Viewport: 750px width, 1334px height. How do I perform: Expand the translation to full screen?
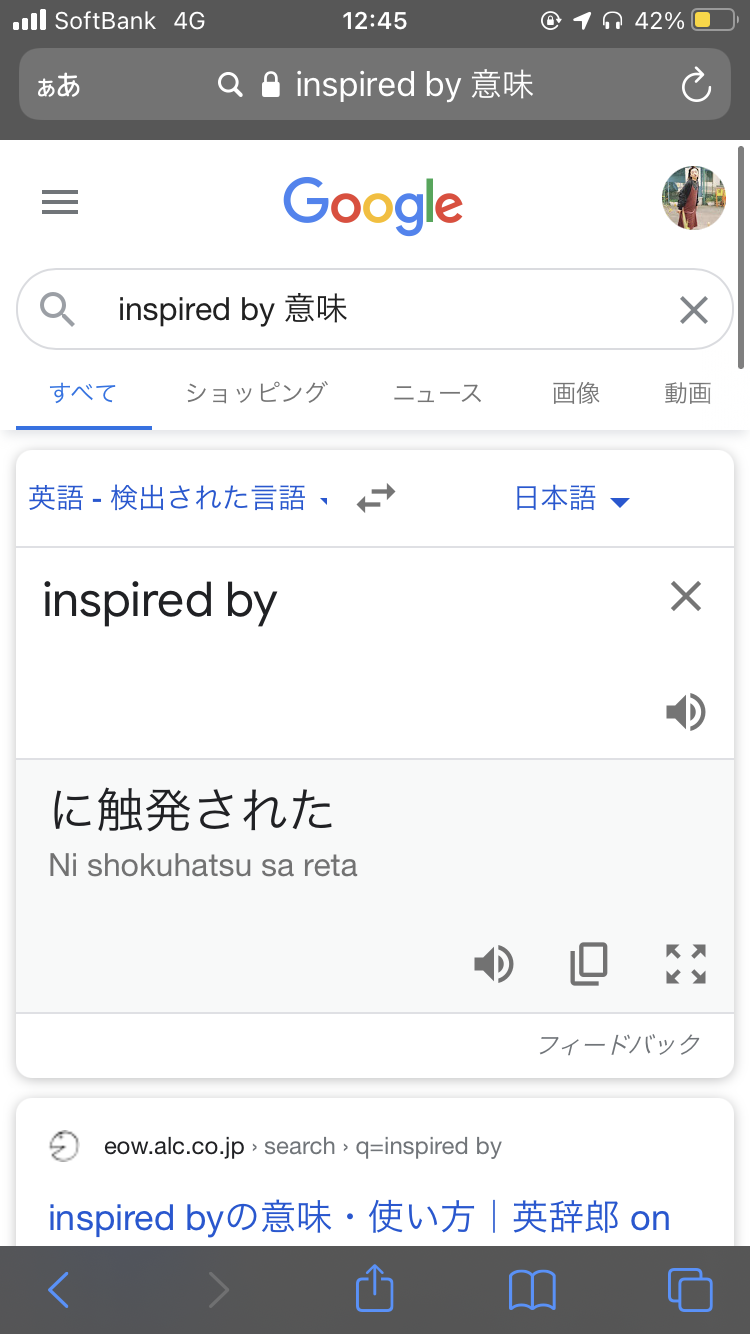pos(686,964)
